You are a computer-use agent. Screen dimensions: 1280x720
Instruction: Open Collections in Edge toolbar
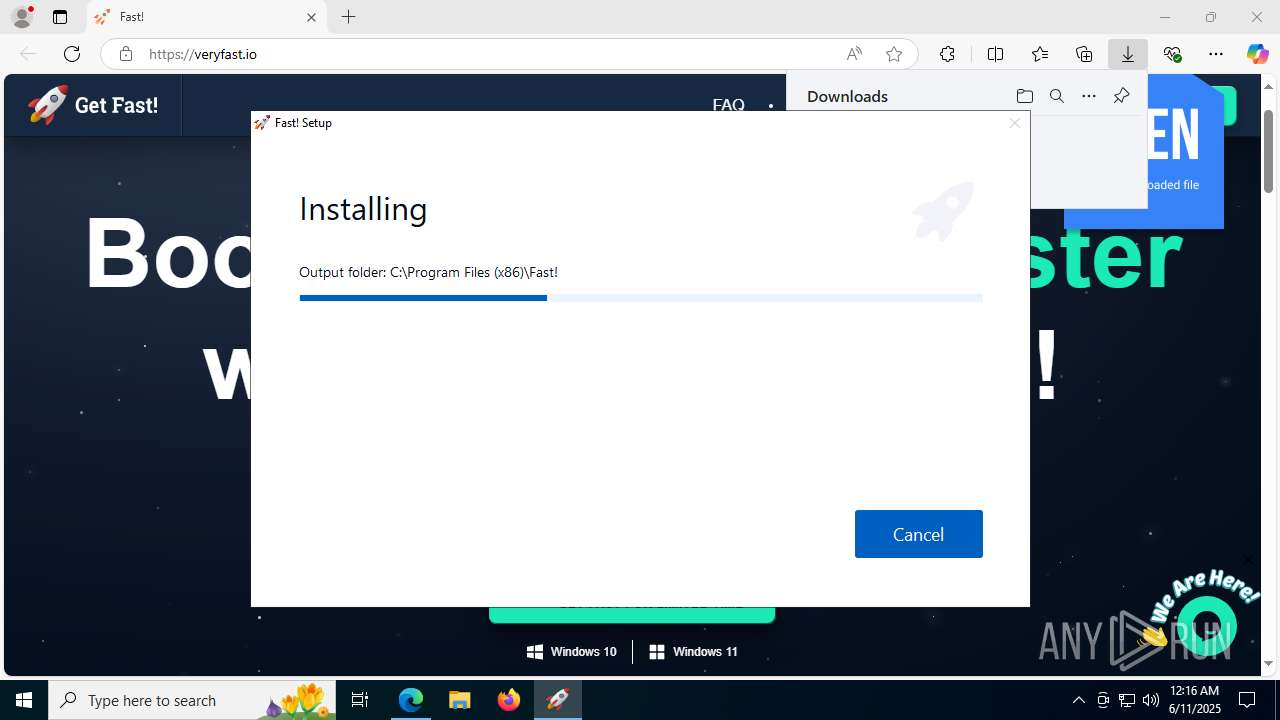pyautogui.click(x=1084, y=54)
